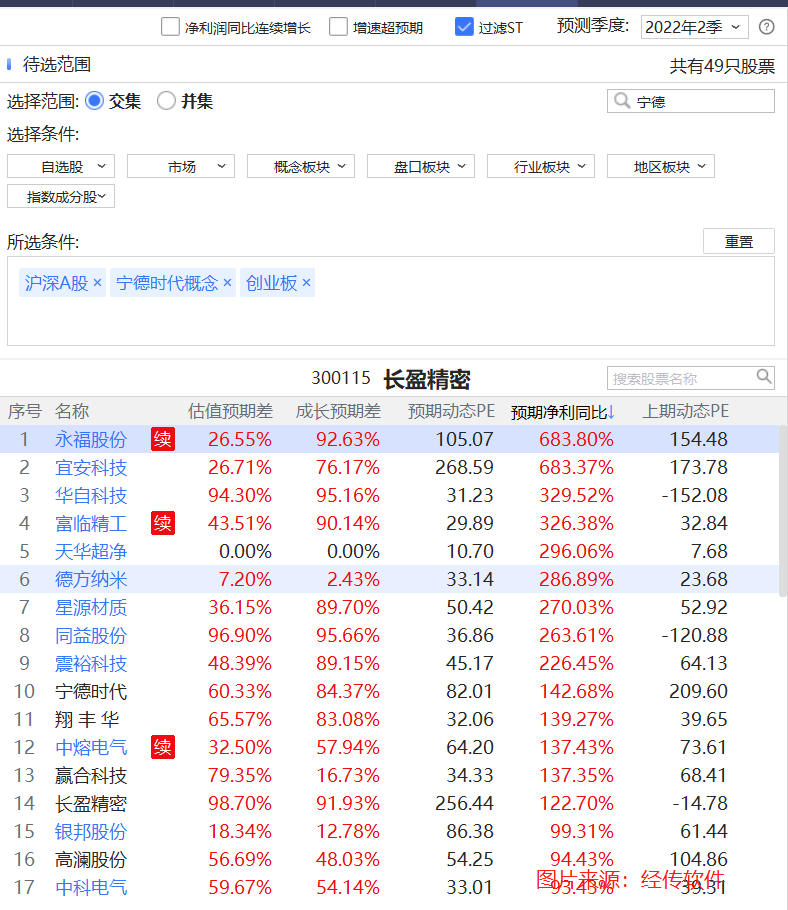Click the 重置 reset button
This screenshot has height=910, width=788.
(739, 241)
